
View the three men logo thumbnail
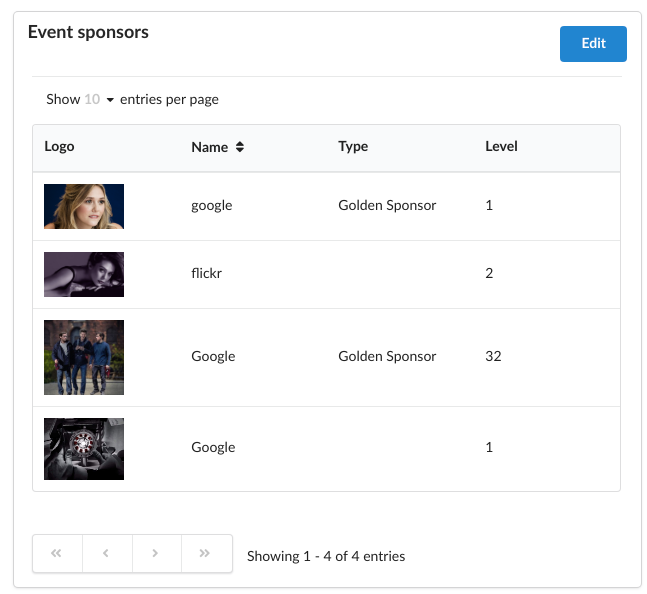pyautogui.click(x=84, y=357)
